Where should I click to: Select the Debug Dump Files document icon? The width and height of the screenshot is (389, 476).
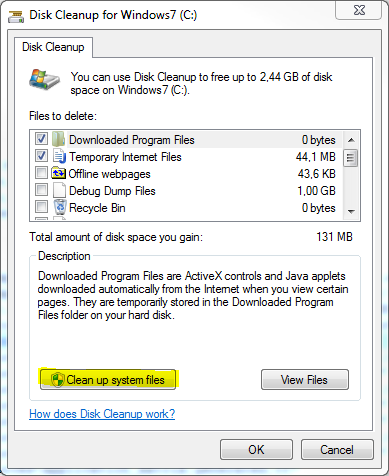click(59, 190)
